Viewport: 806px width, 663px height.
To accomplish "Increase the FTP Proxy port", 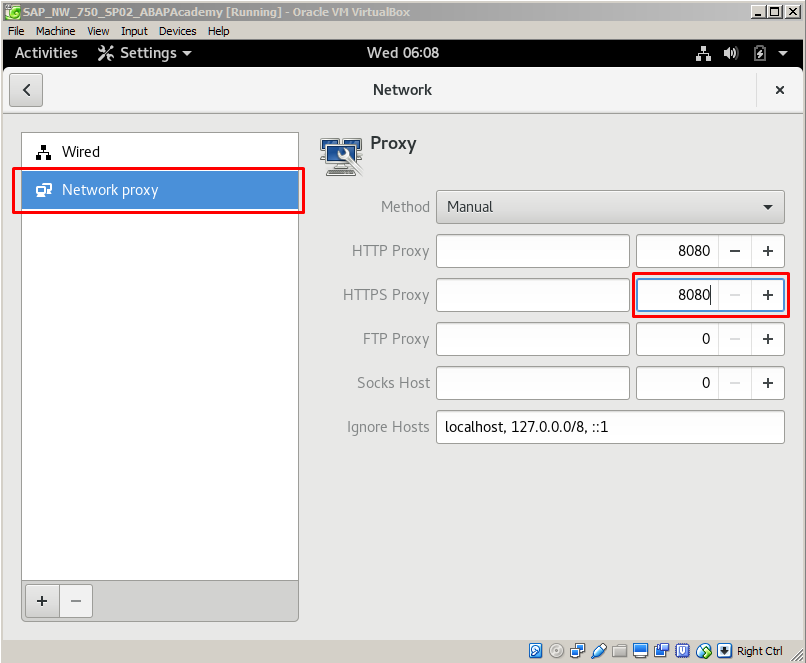I will (768, 339).
